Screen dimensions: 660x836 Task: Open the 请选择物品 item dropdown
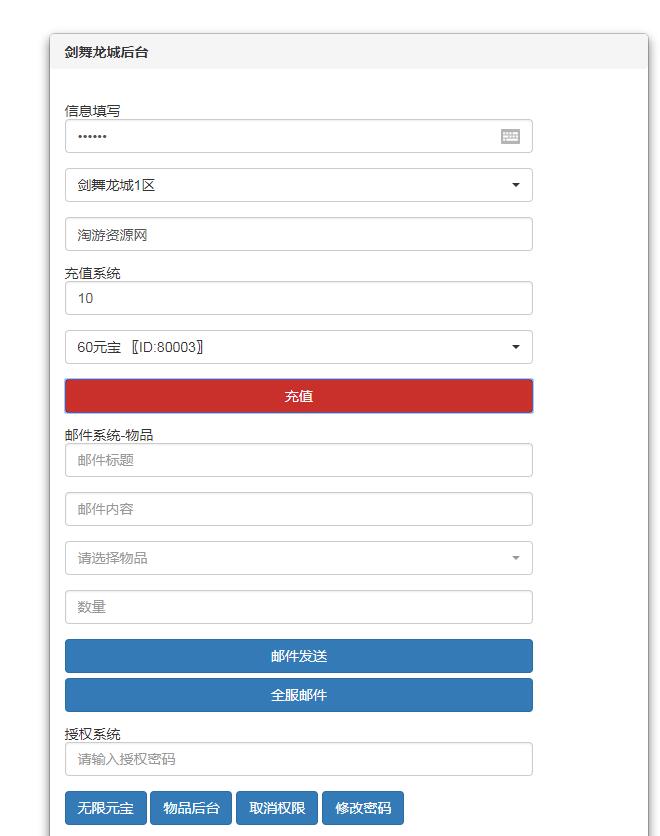[298, 558]
